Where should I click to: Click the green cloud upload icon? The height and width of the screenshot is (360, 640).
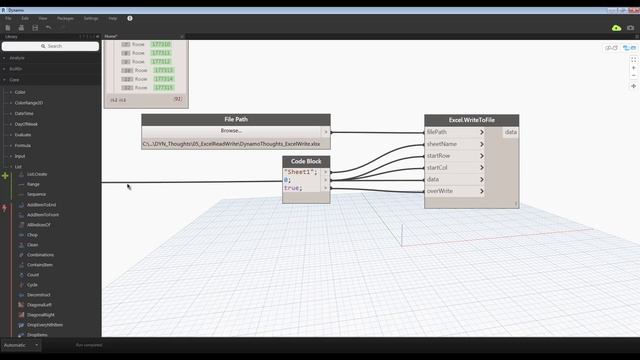click(616, 28)
